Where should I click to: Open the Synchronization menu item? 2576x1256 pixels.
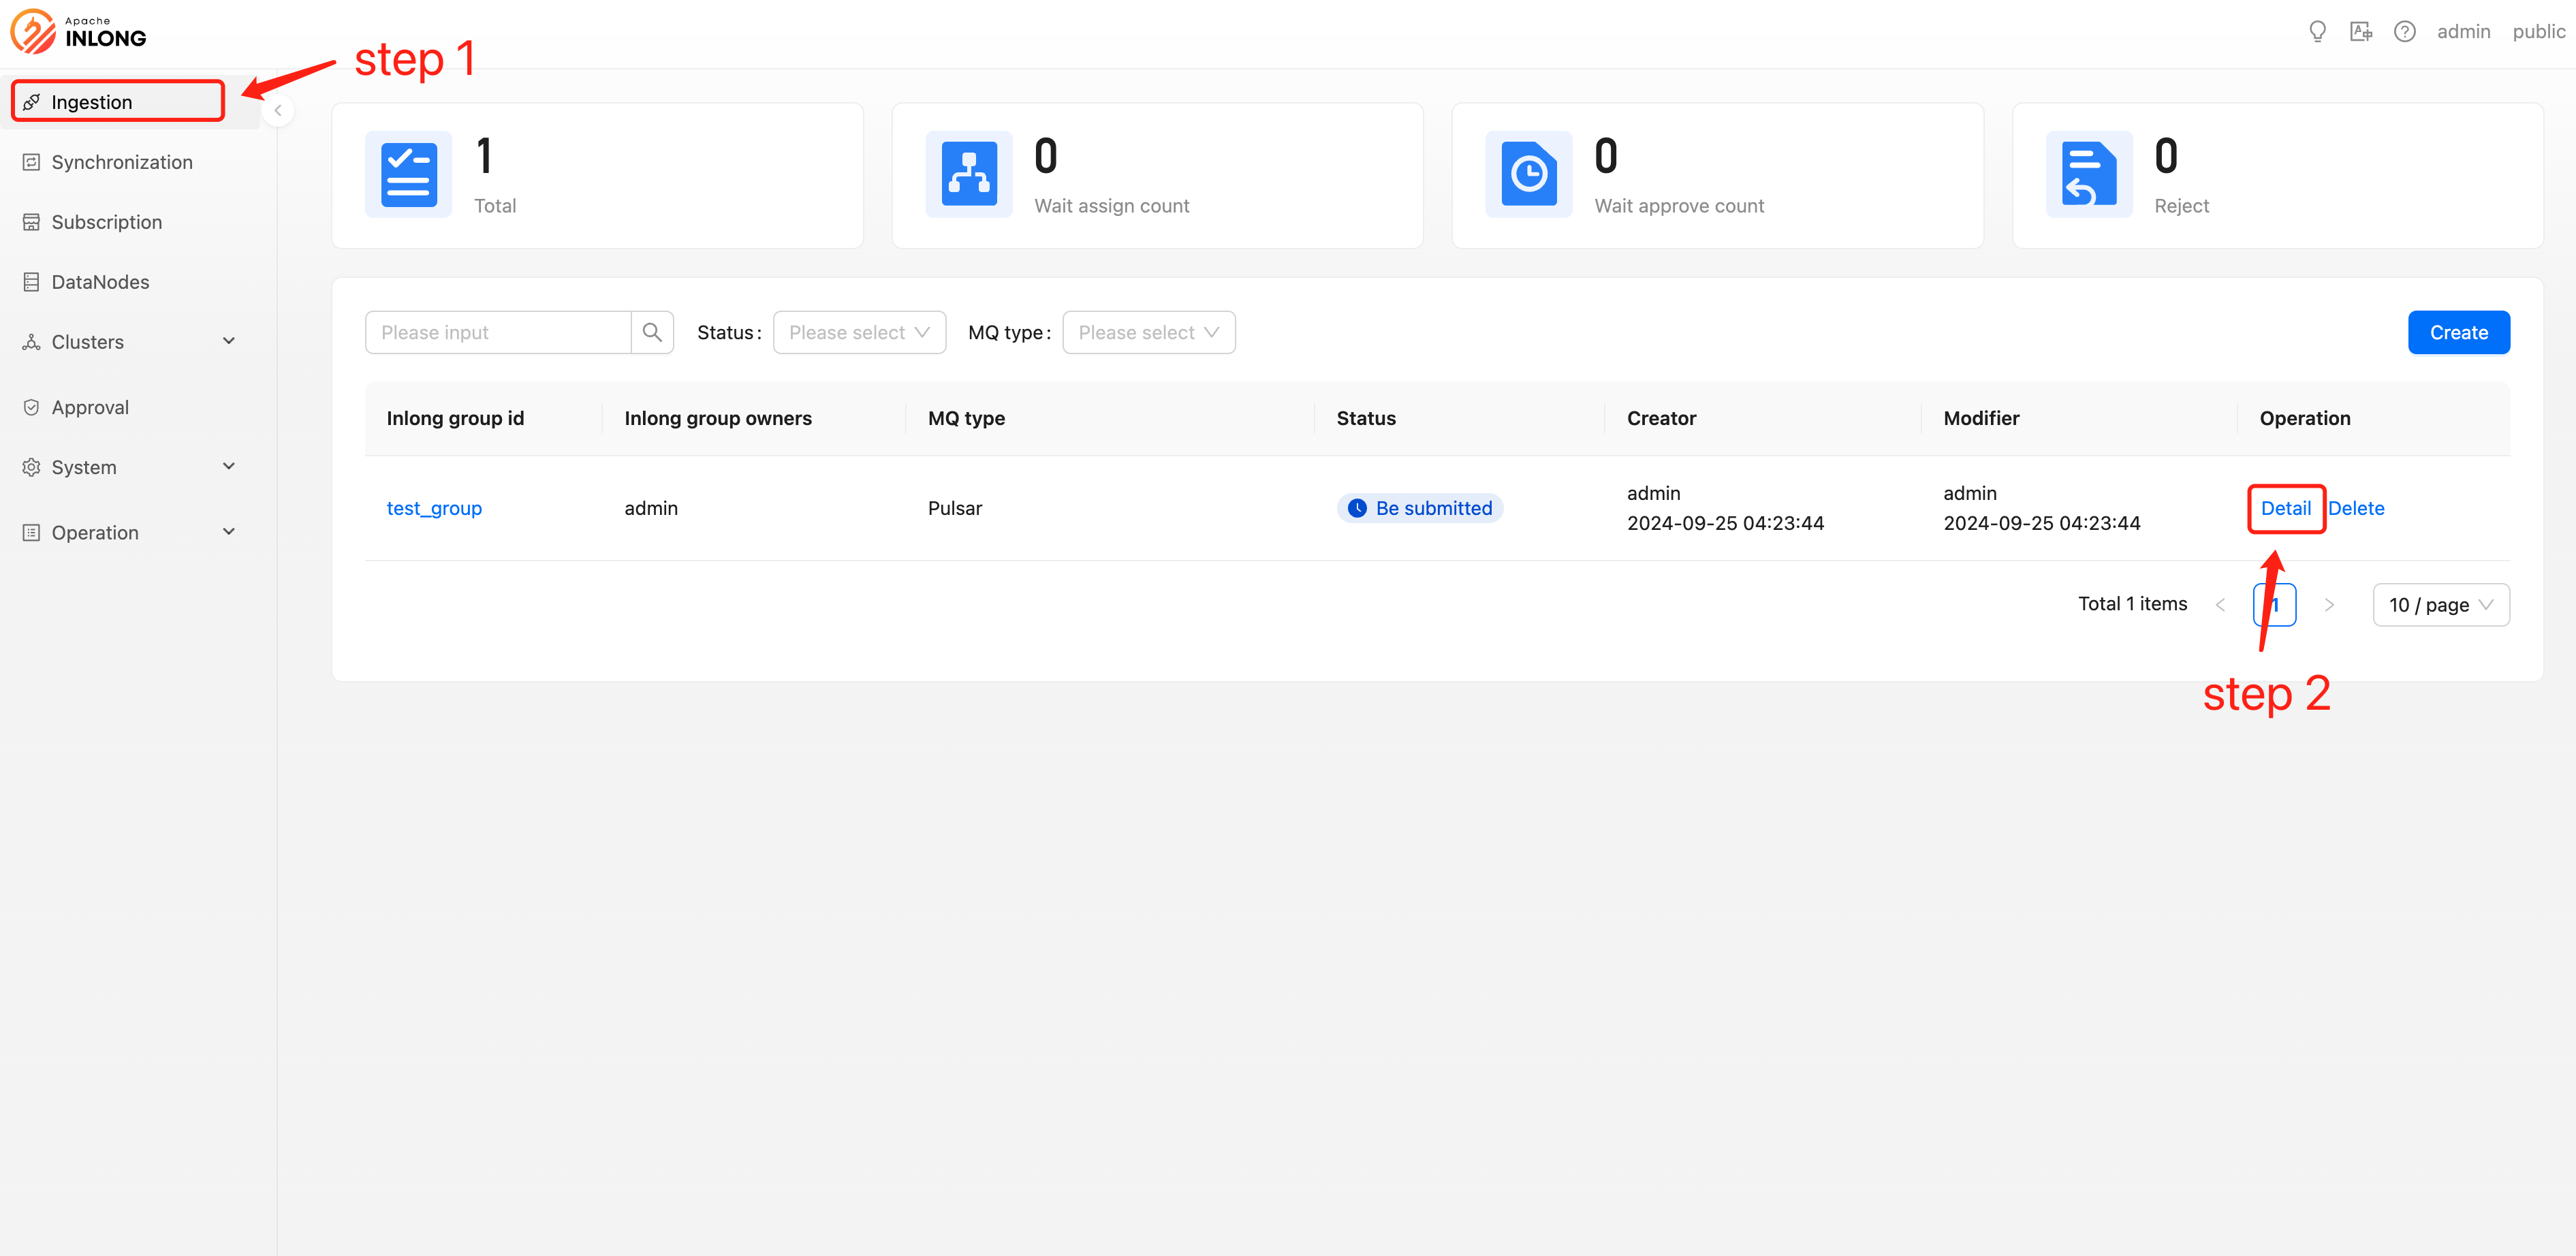[x=122, y=162]
